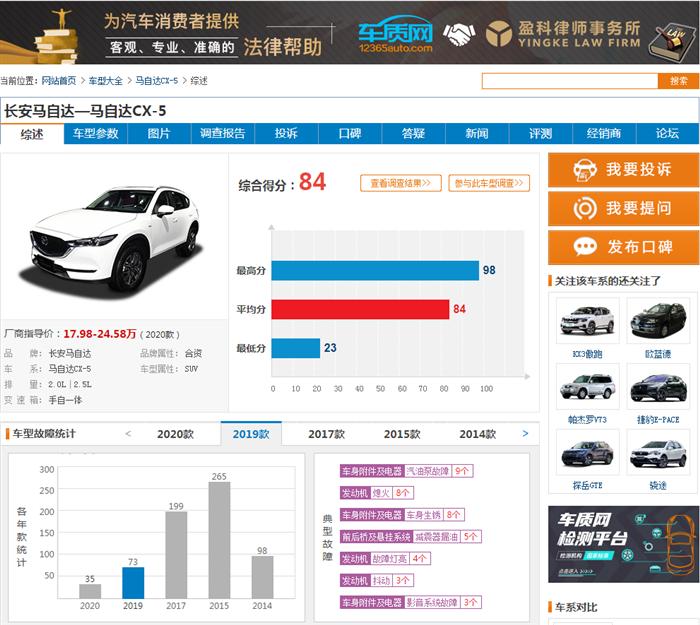The image size is (700, 625).
Task: Go to the 论坛 tab
Action: (667, 133)
